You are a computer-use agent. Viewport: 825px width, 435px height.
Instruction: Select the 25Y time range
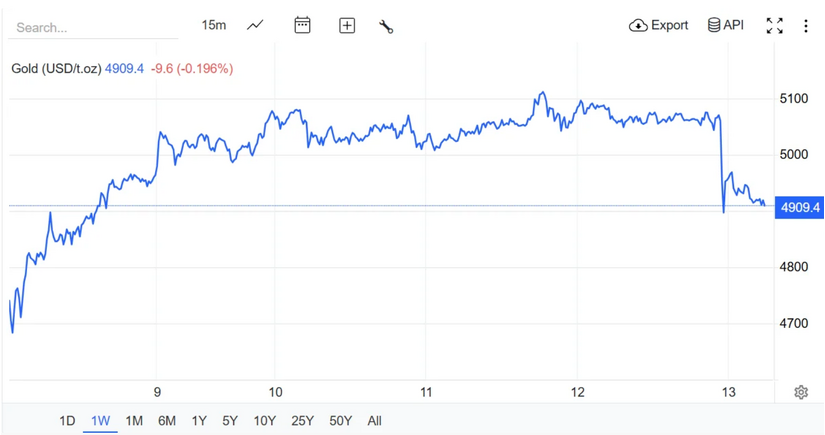302,421
